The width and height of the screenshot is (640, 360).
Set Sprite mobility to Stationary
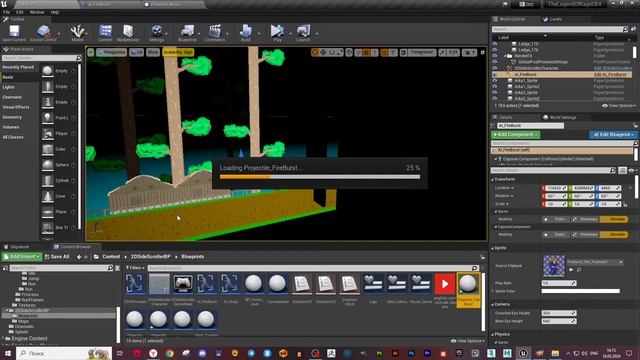pyautogui.click(x=585, y=219)
